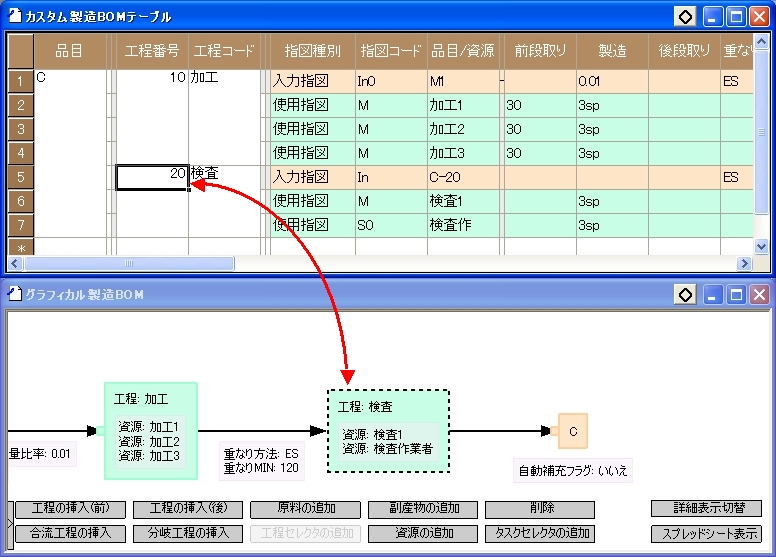Image resolution: width=776 pixels, height=557 pixels.
Task: Minimize the グラフィカル製造BOM window
Action: [712, 296]
